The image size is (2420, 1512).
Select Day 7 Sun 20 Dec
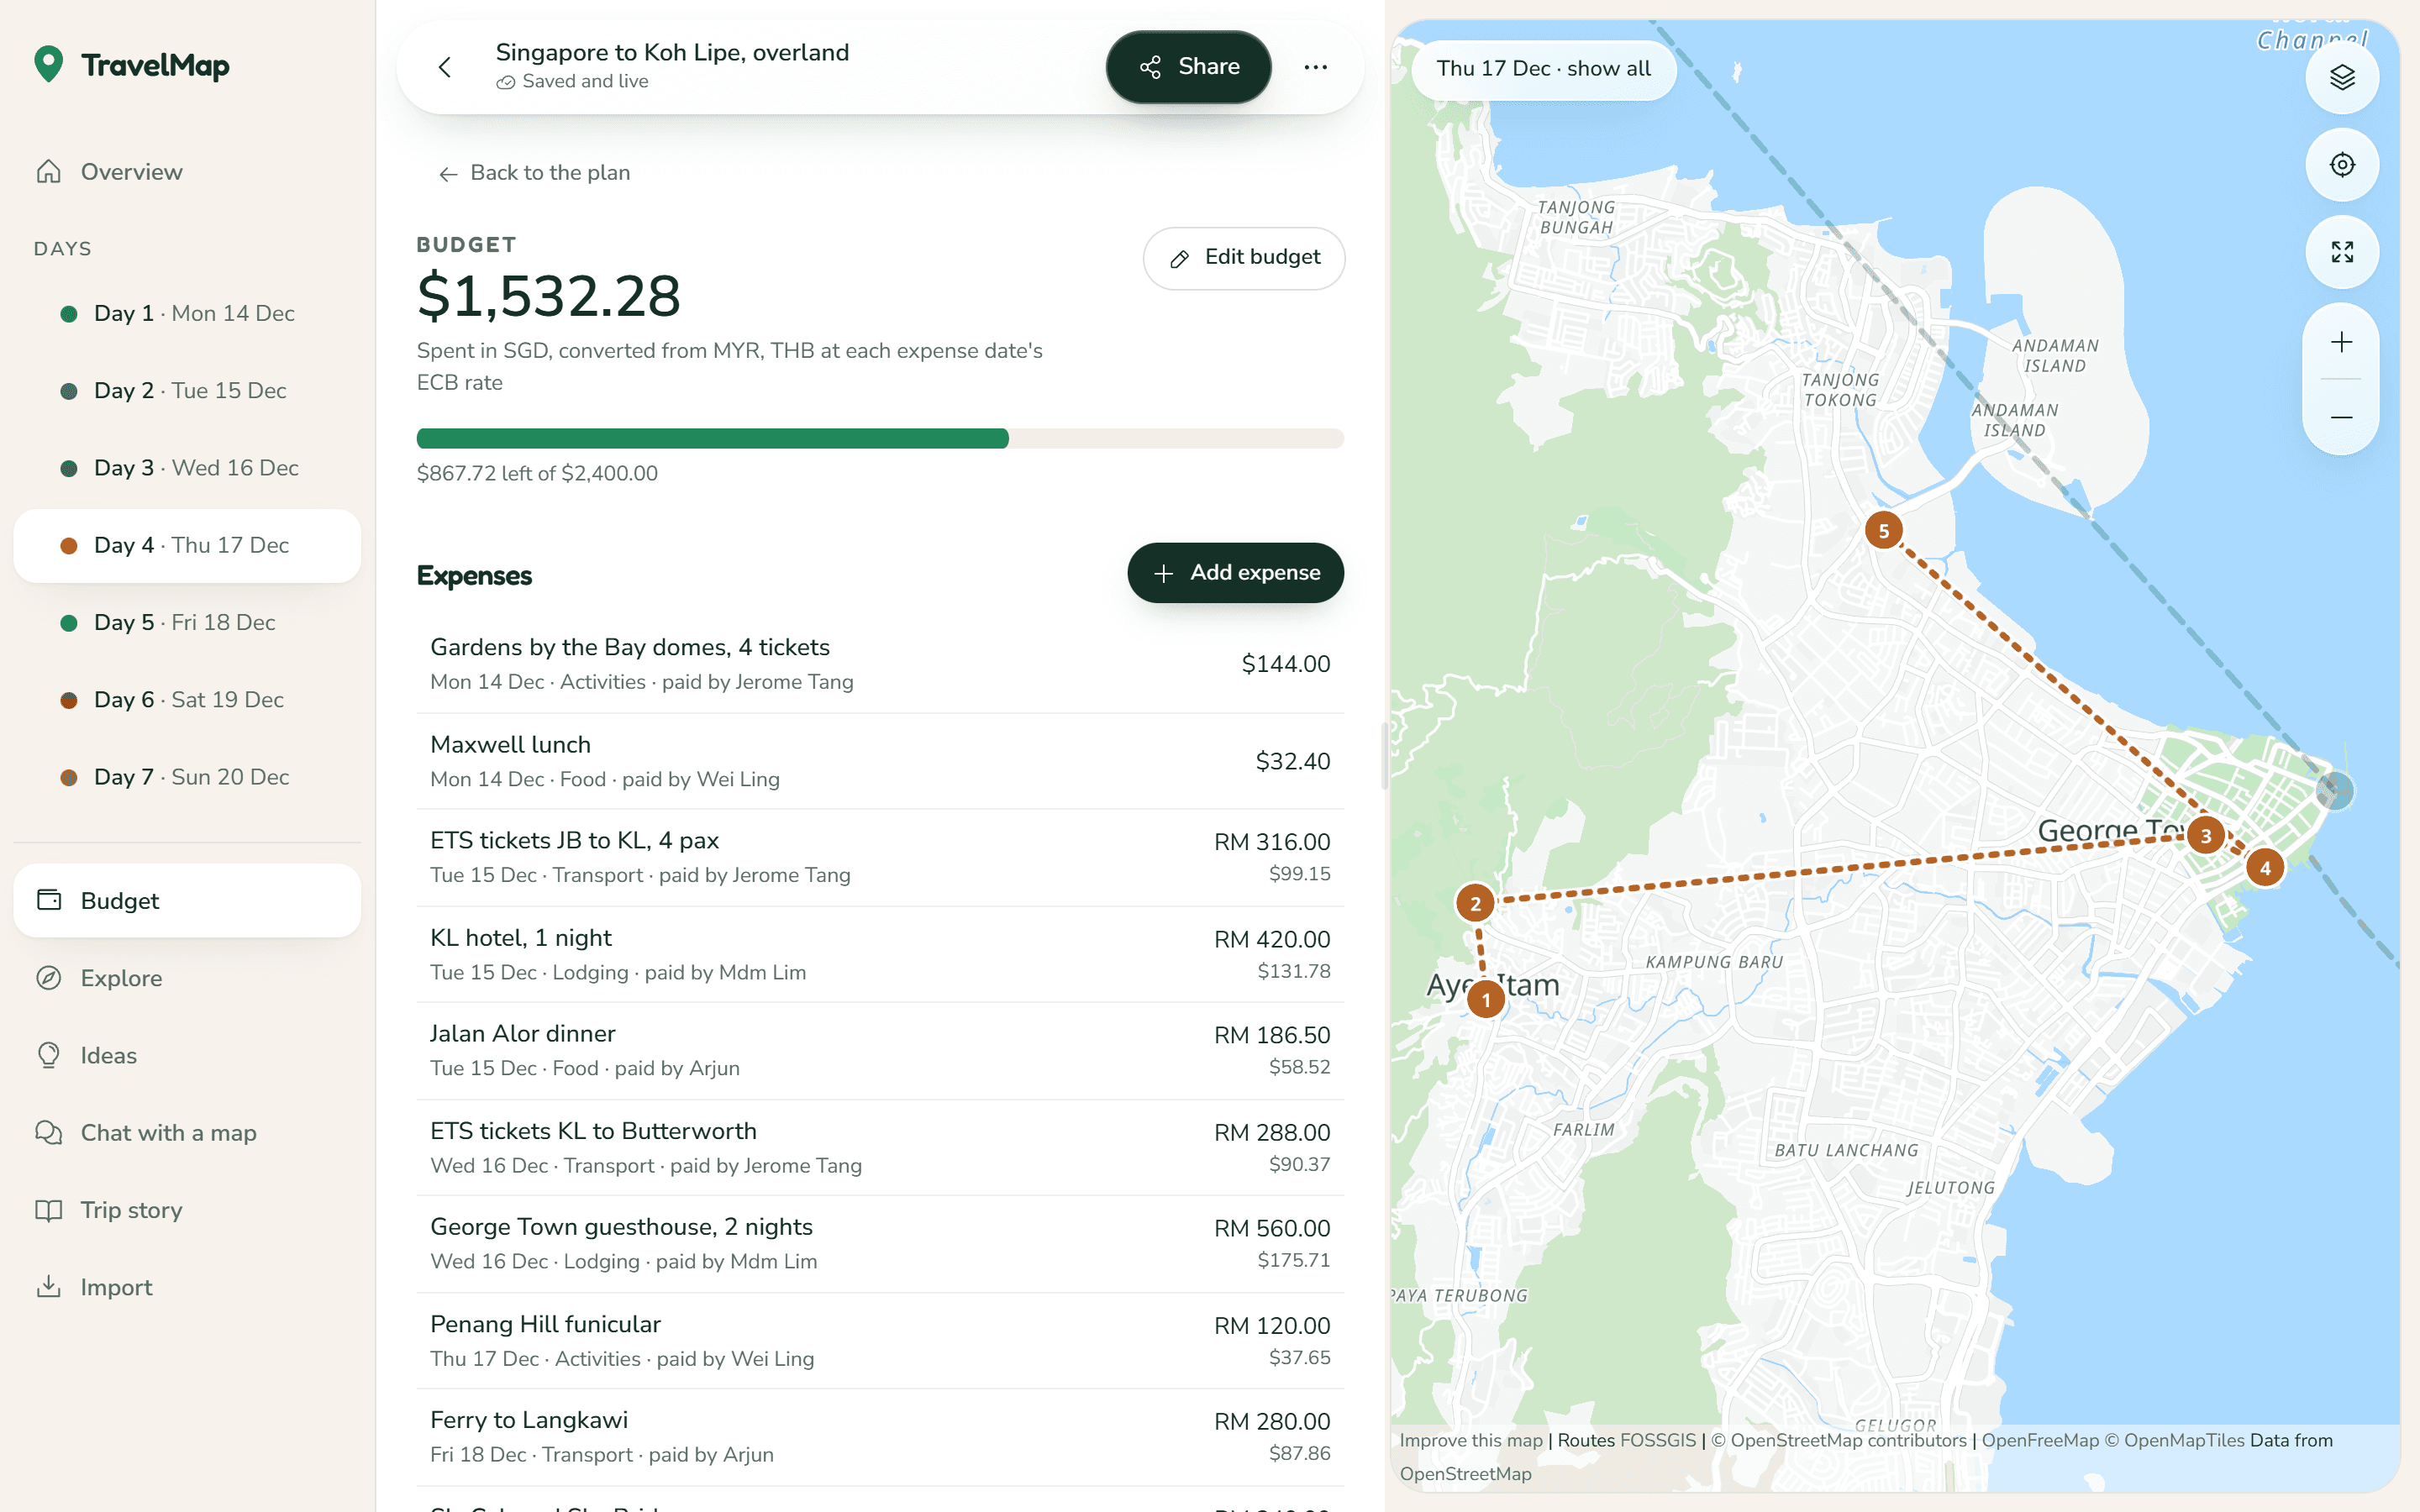point(187,777)
